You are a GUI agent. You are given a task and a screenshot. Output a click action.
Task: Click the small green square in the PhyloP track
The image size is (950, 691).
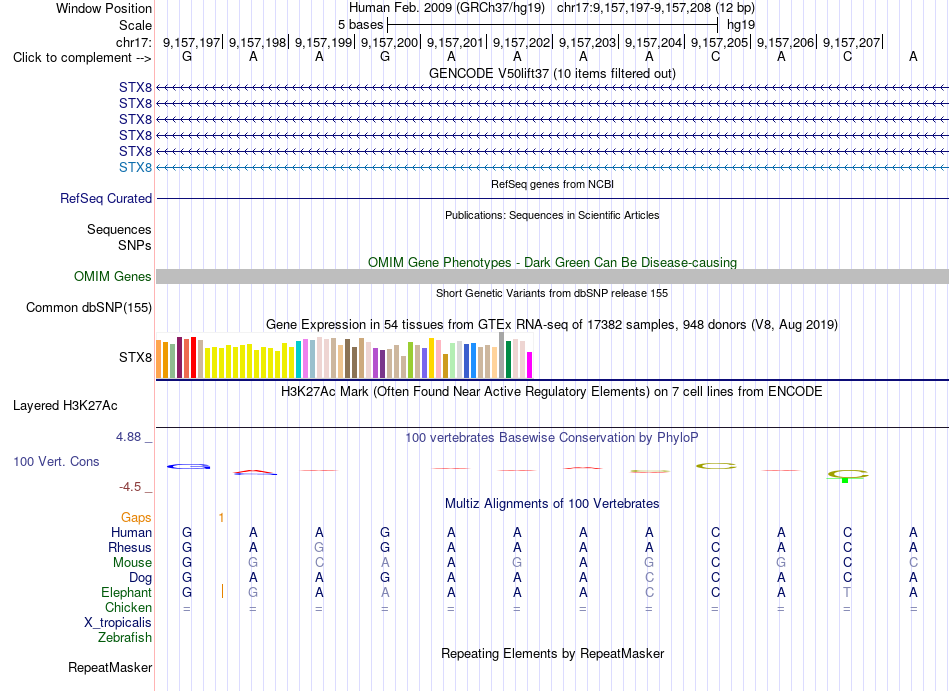click(x=845, y=480)
